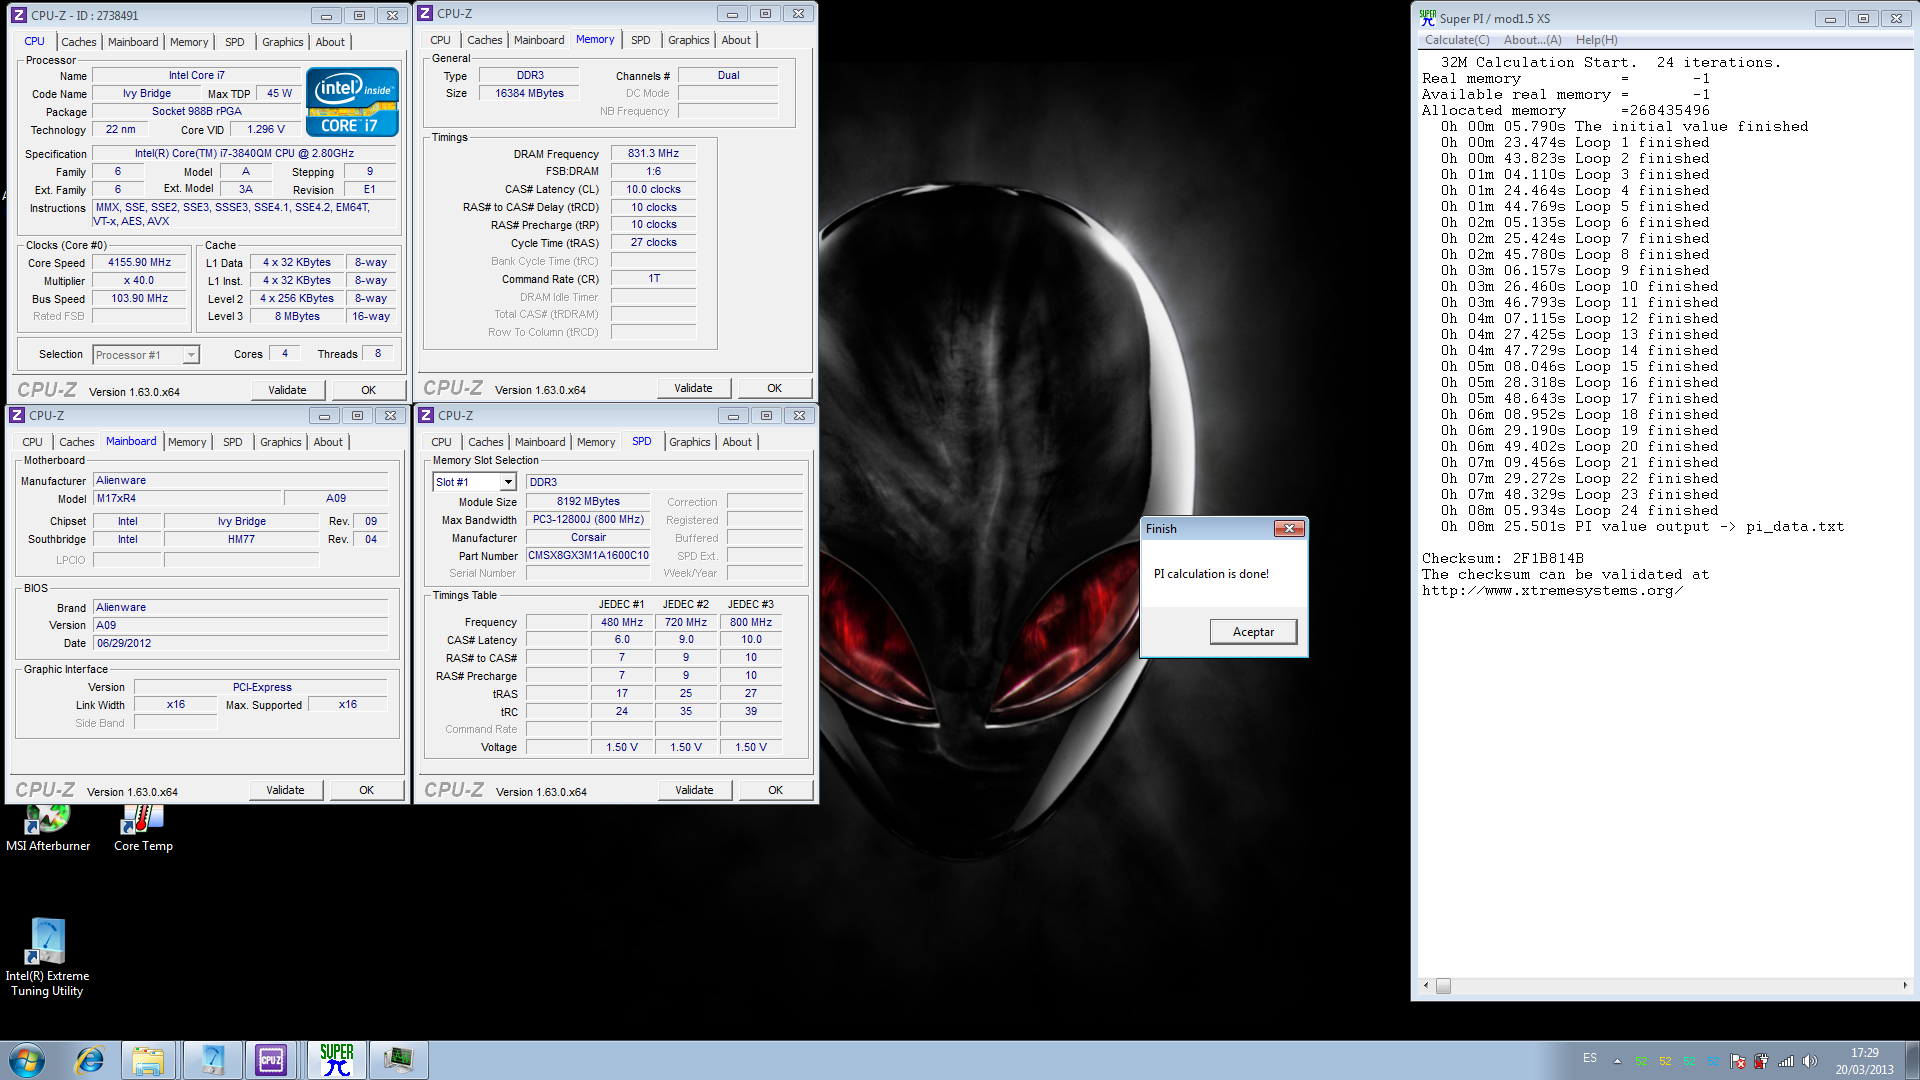
Task: Open the power plug tray icon
Action: tap(1761, 1061)
